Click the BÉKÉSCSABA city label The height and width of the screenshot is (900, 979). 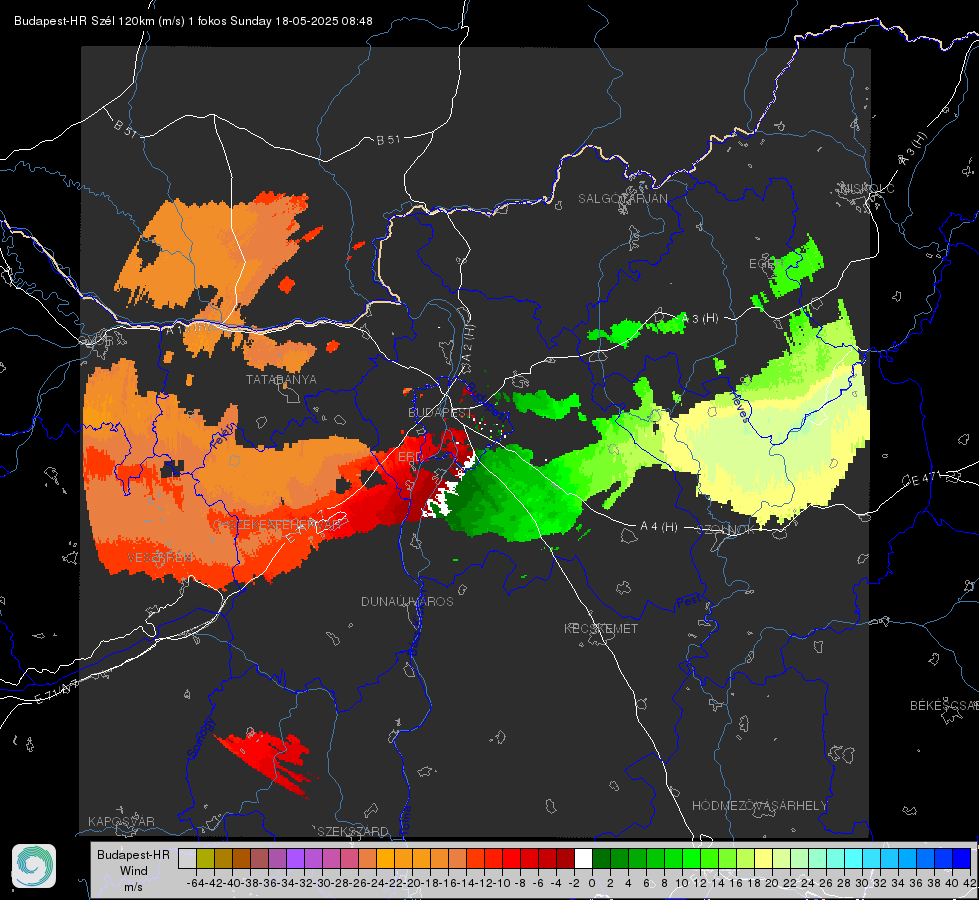[944, 706]
